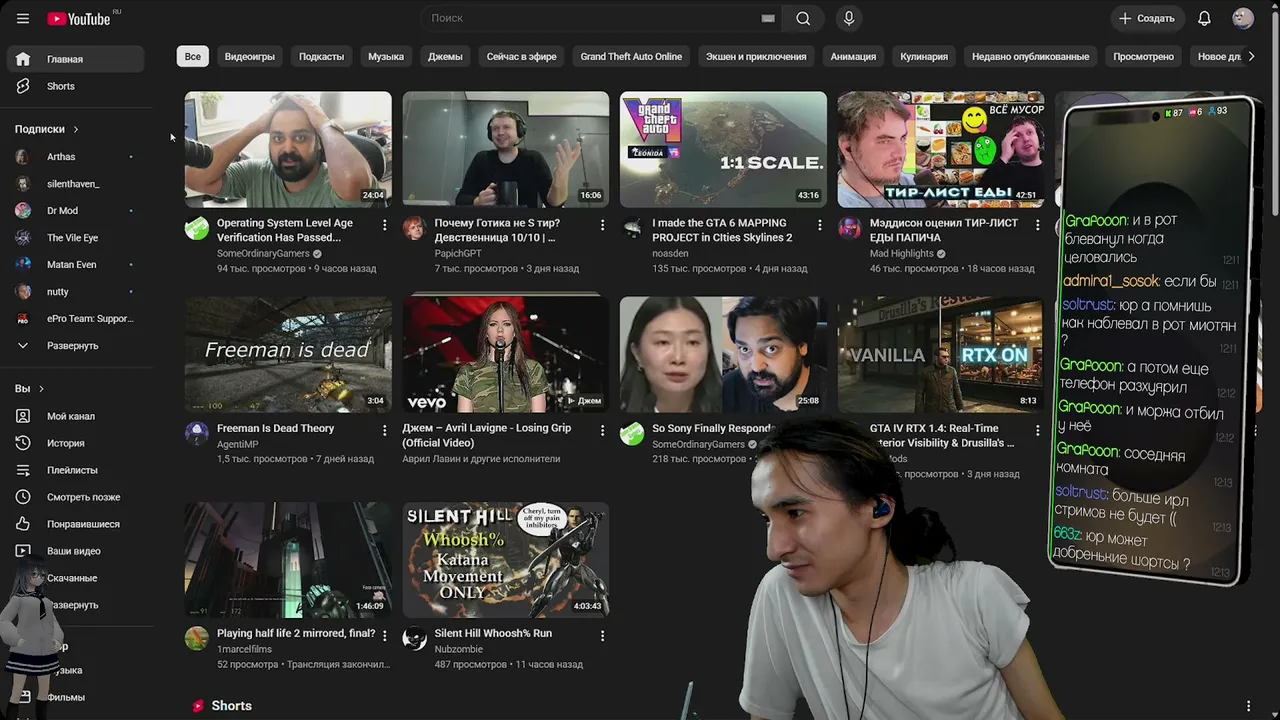The height and width of the screenshot is (720, 1280).
Task: Select the Сейчас в эфире chip
Action: pyautogui.click(x=522, y=57)
